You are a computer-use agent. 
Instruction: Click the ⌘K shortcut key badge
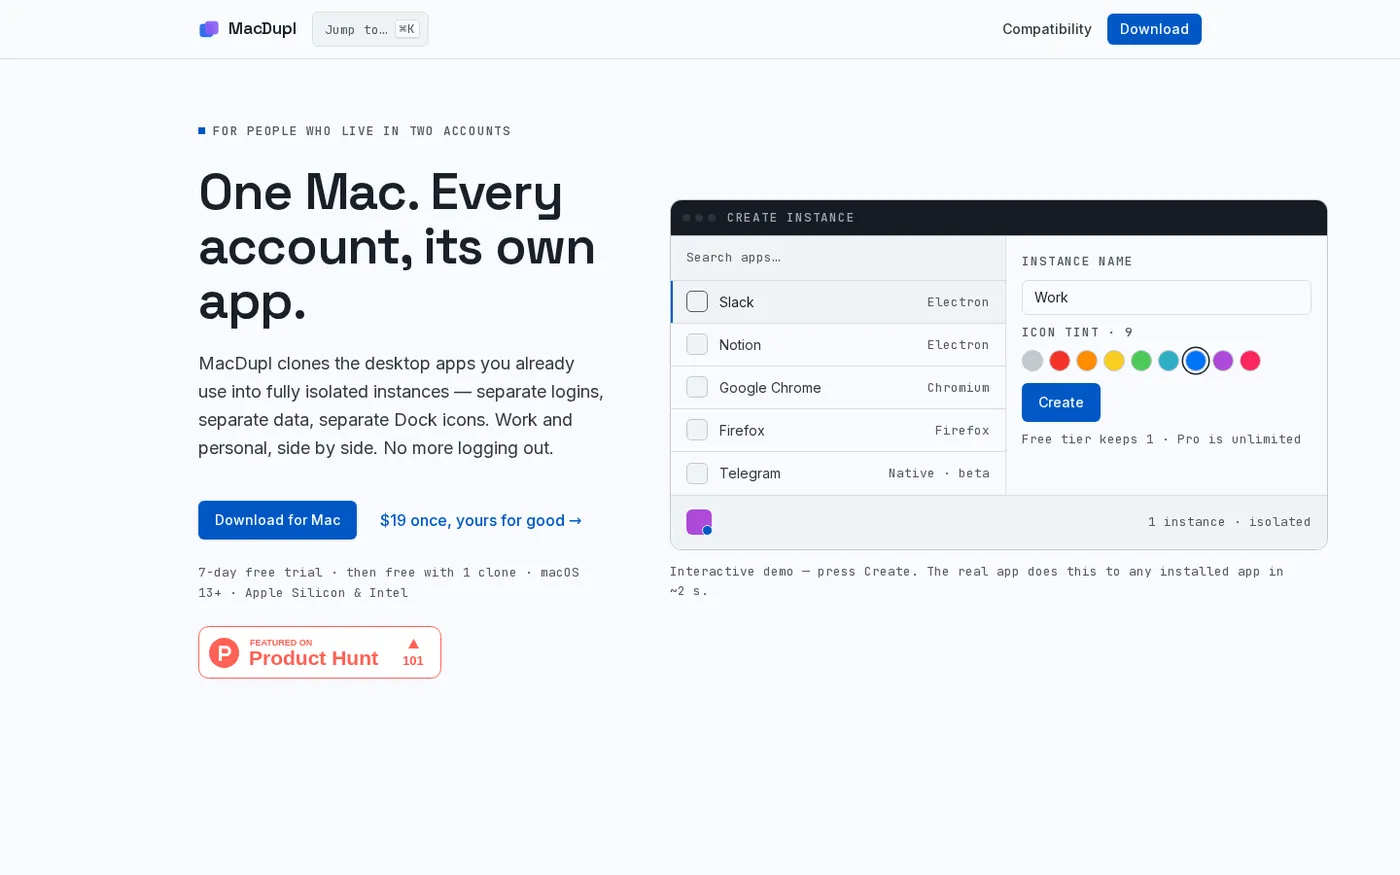[407, 29]
